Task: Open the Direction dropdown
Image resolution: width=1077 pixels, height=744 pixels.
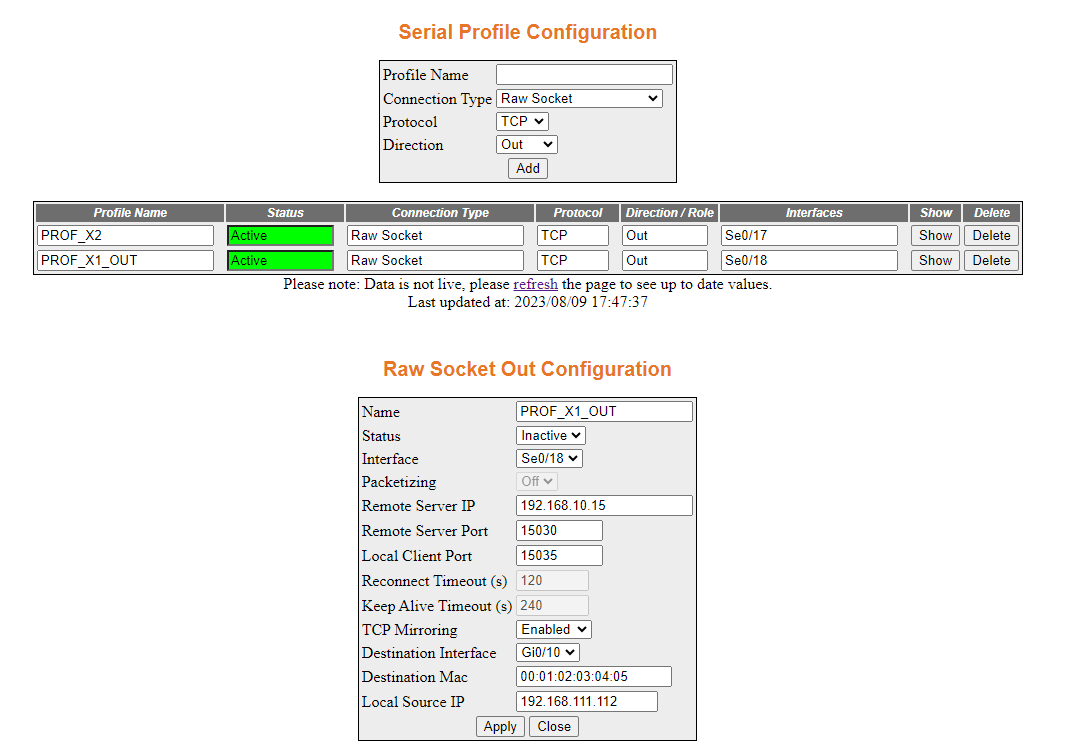Action: click(525, 144)
